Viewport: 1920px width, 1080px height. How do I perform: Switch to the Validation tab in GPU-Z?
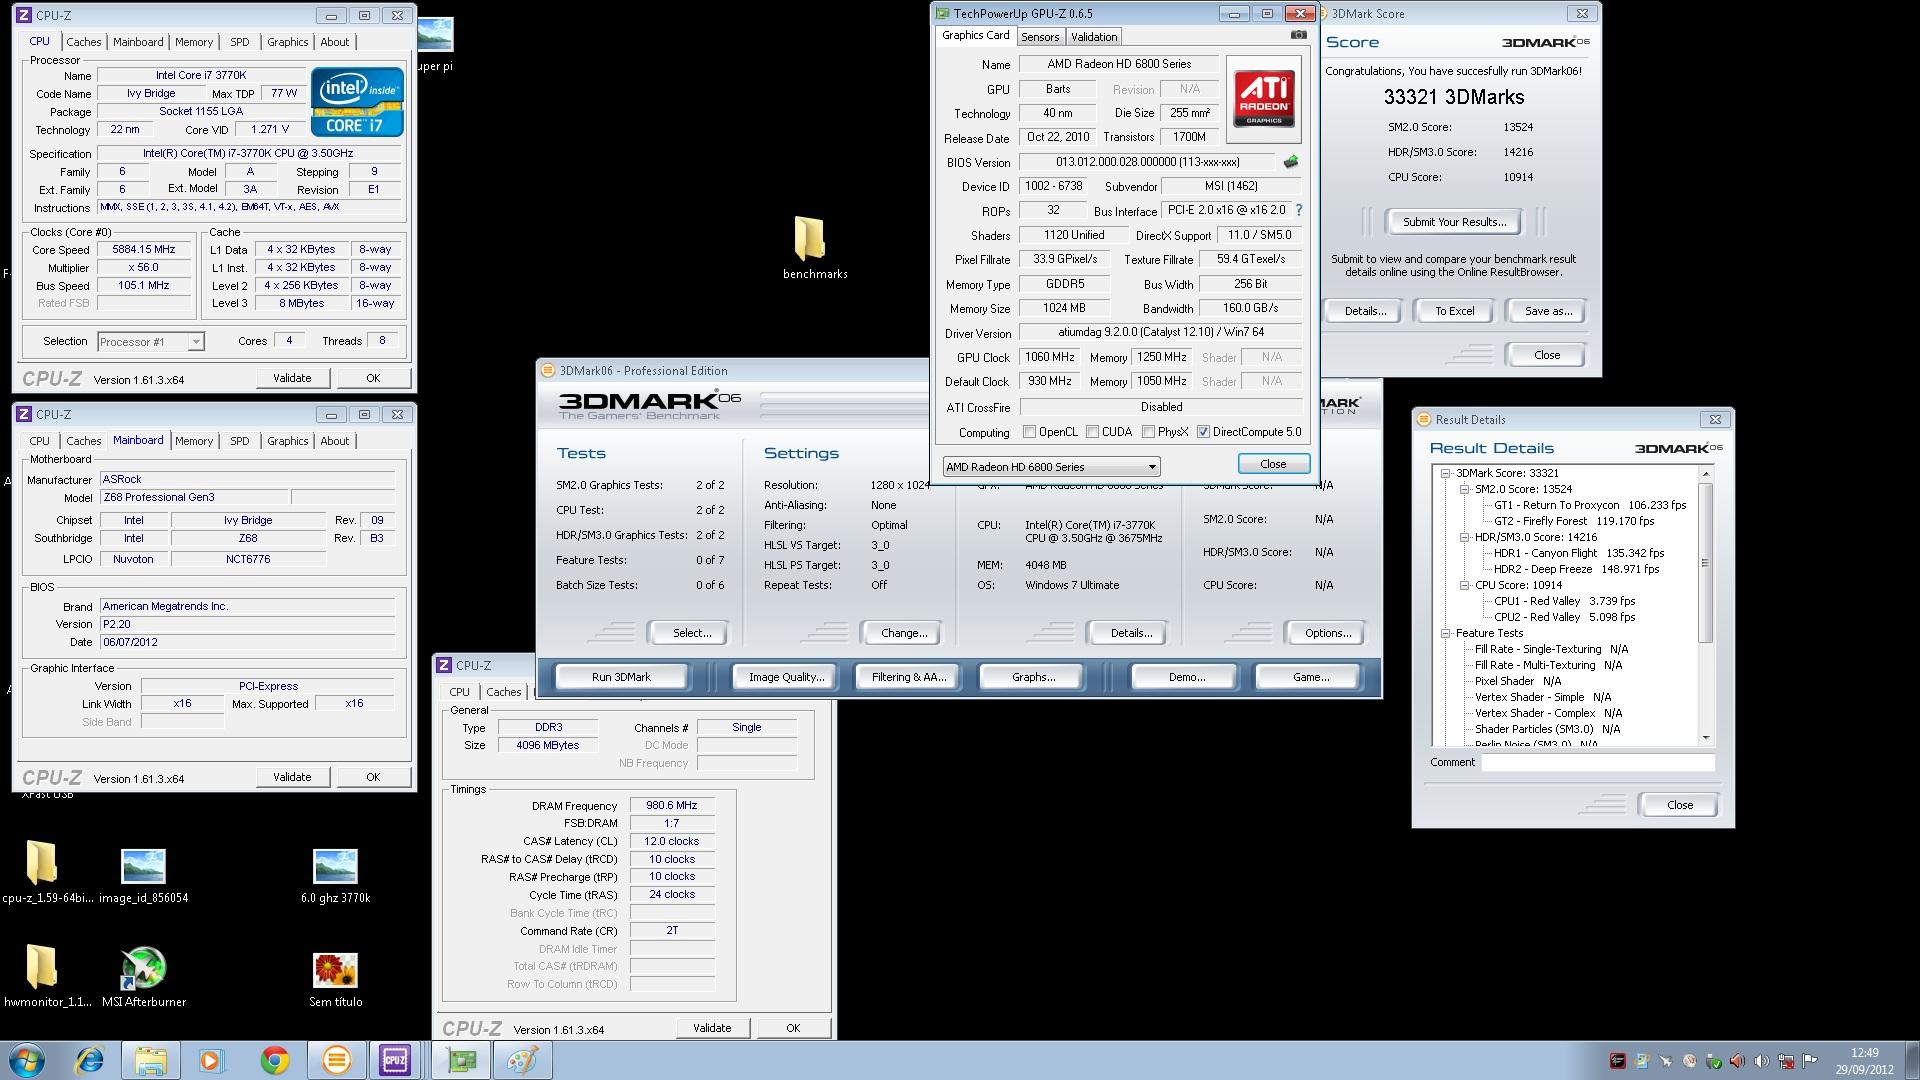[x=1094, y=37]
